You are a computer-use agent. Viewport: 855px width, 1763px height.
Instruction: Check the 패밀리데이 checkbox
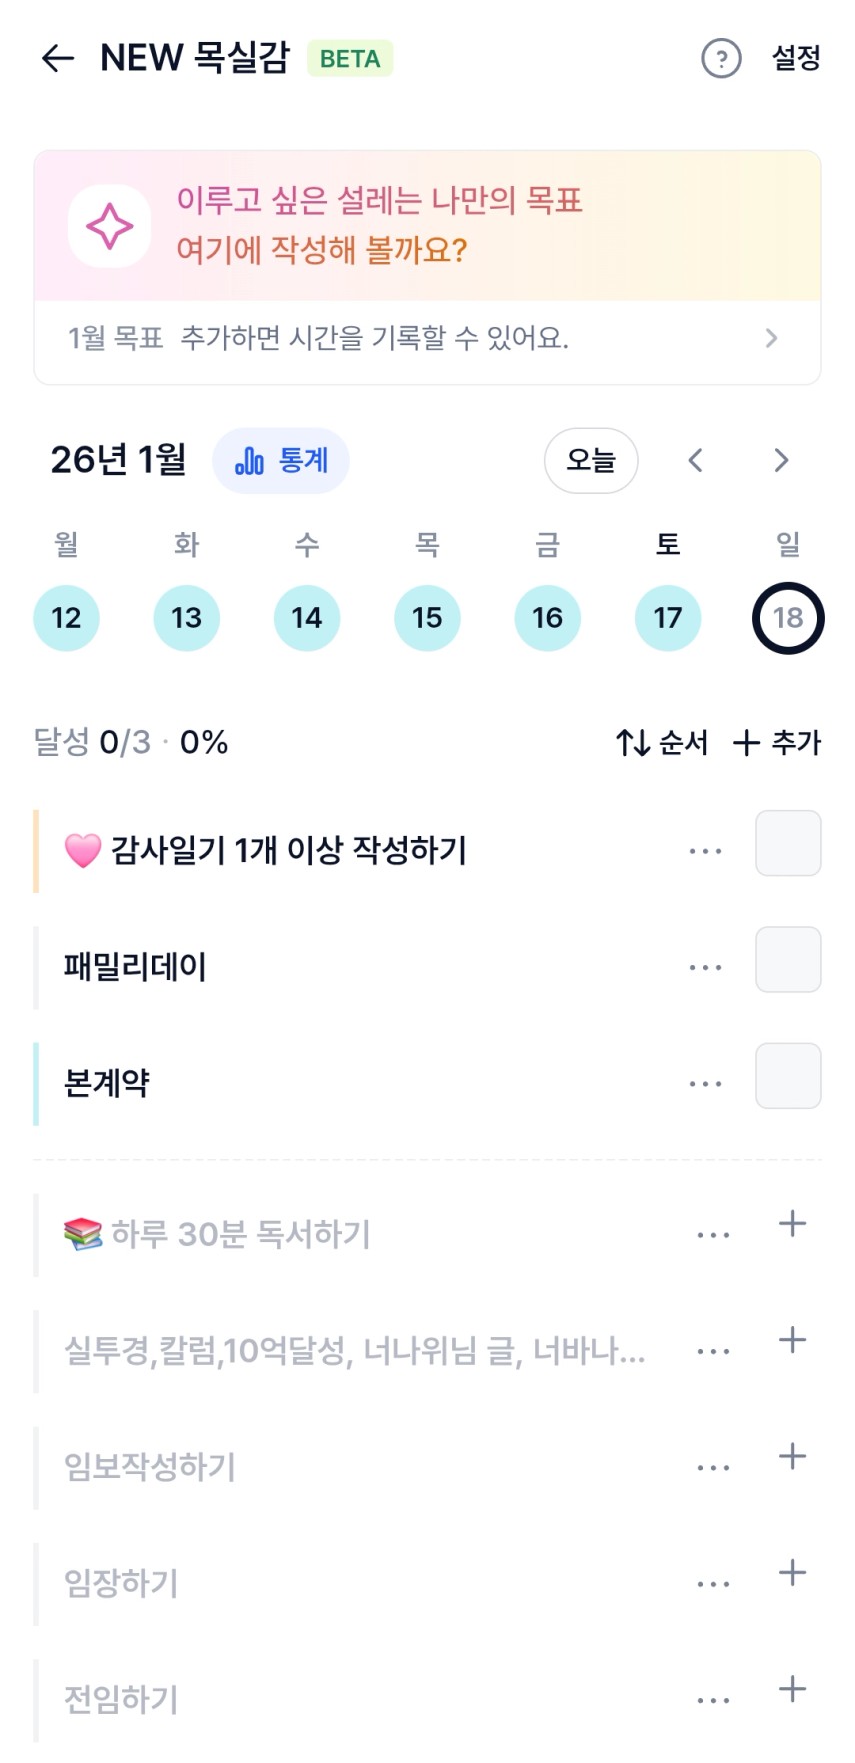[788, 959]
